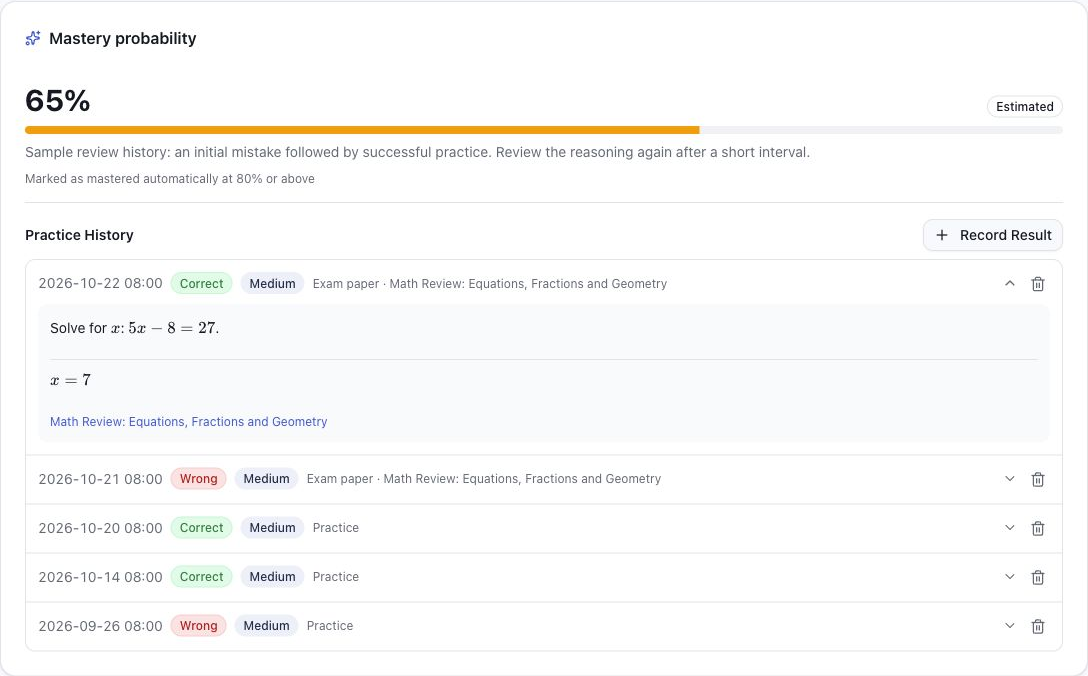Click the Medium tag on 2026-10-22 row

click(x=272, y=283)
